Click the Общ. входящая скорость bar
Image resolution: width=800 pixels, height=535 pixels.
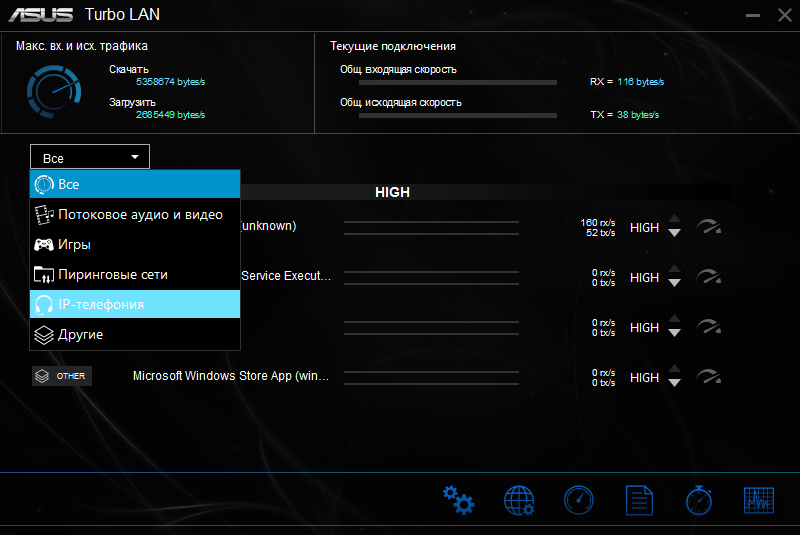[458, 83]
